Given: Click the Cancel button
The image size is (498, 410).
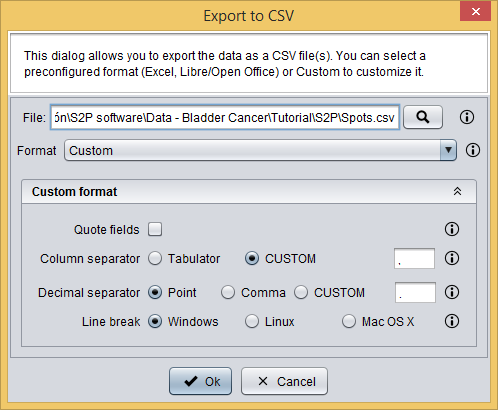Looking at the screenshot, I should tap(284, 381).
